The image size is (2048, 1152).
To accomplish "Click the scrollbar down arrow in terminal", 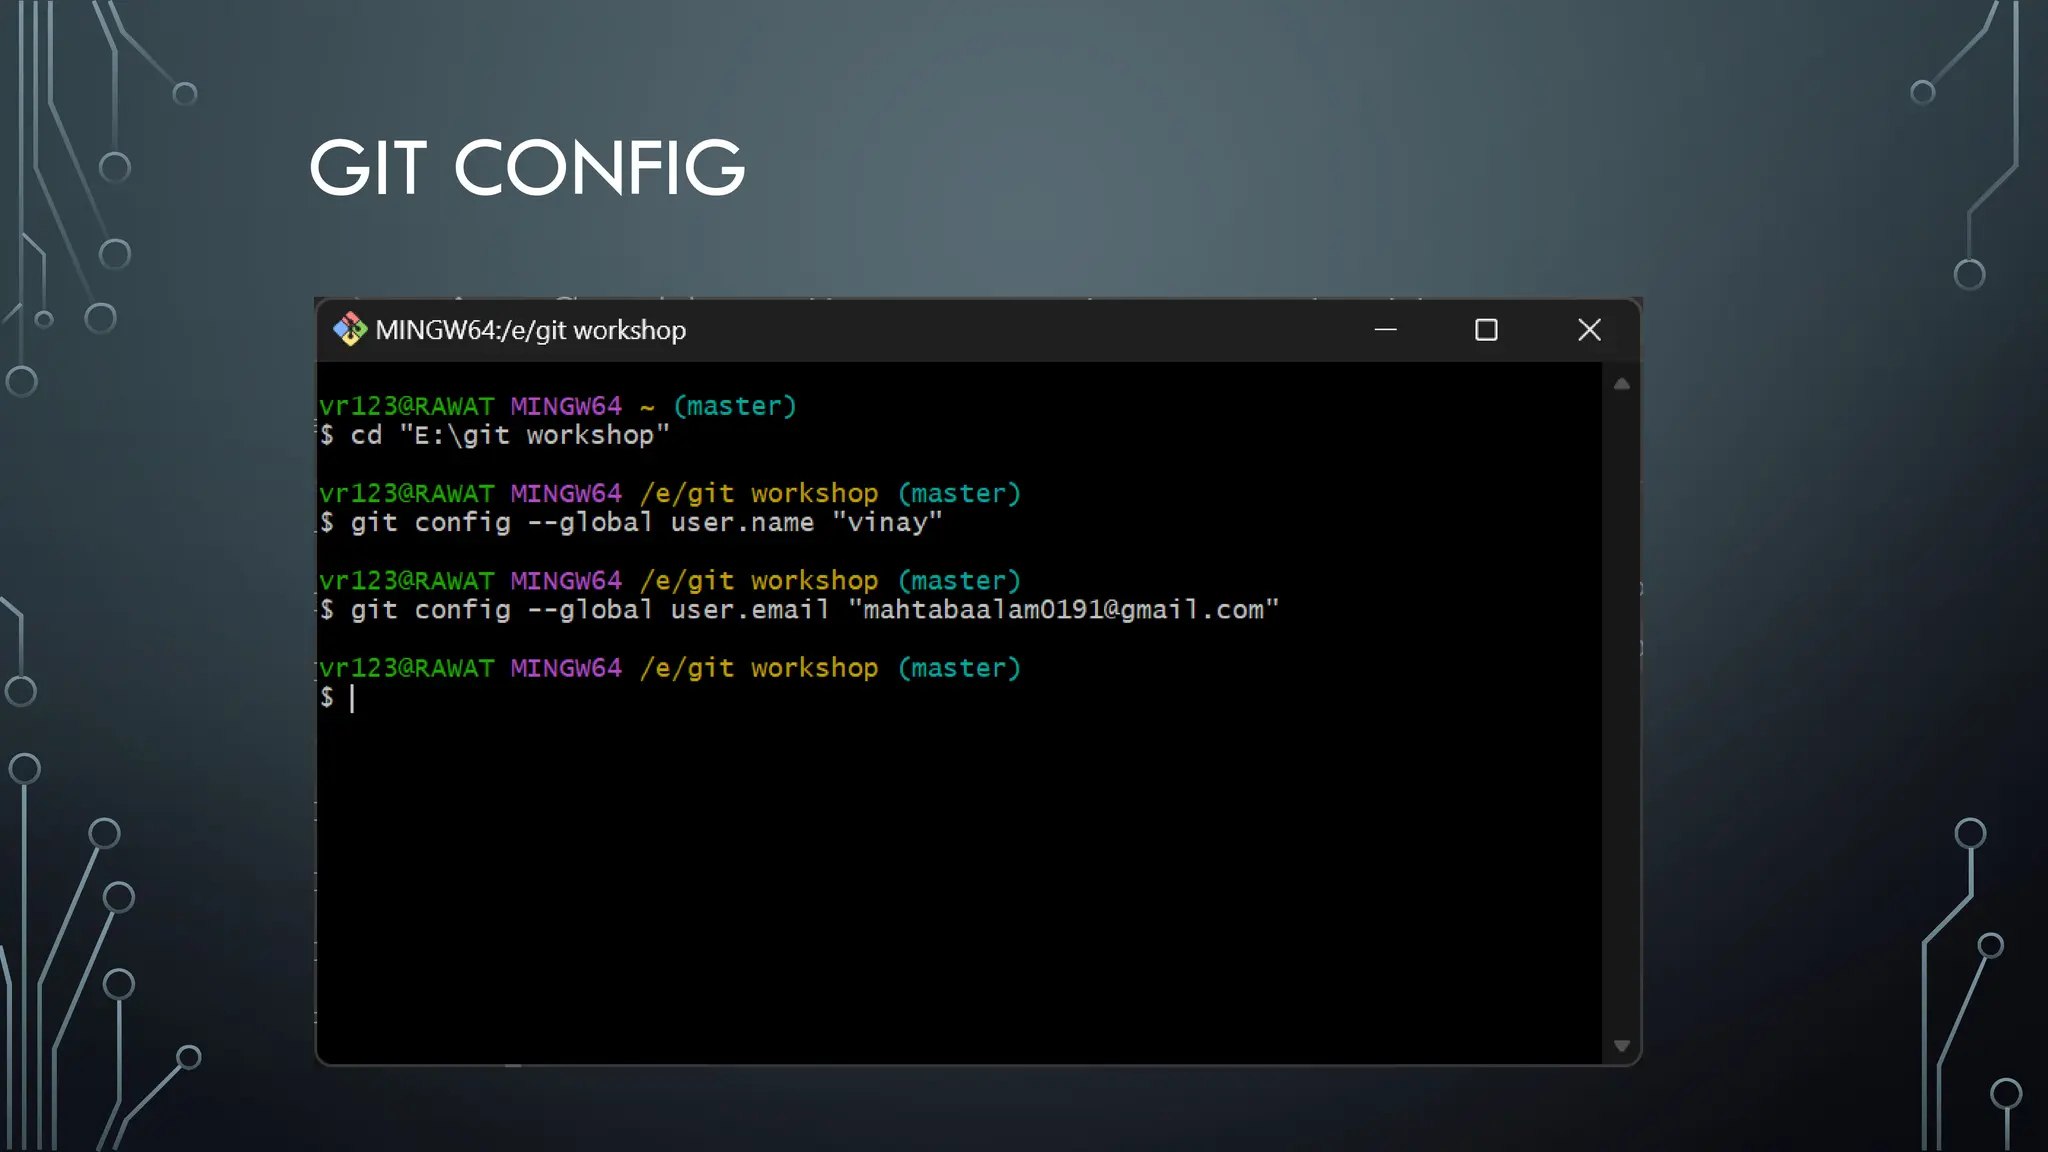I will point(1621,1045).
